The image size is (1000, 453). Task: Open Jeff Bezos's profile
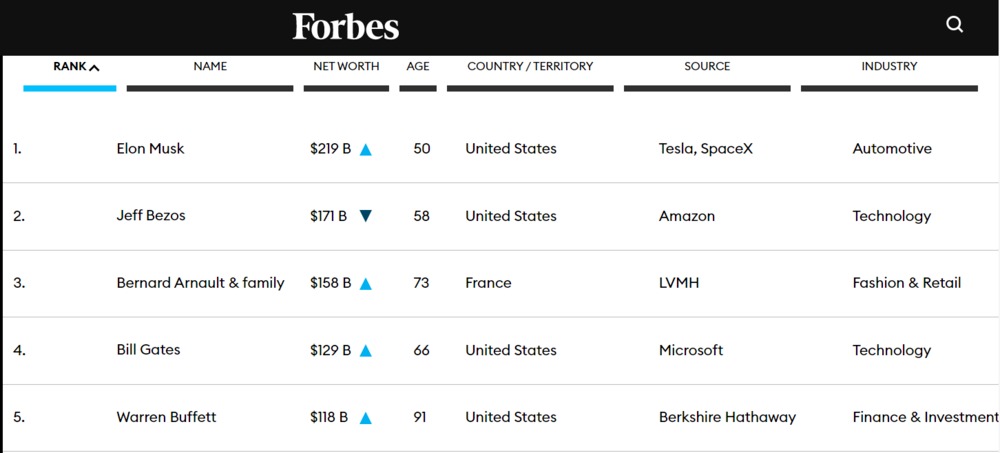[151, 216]
